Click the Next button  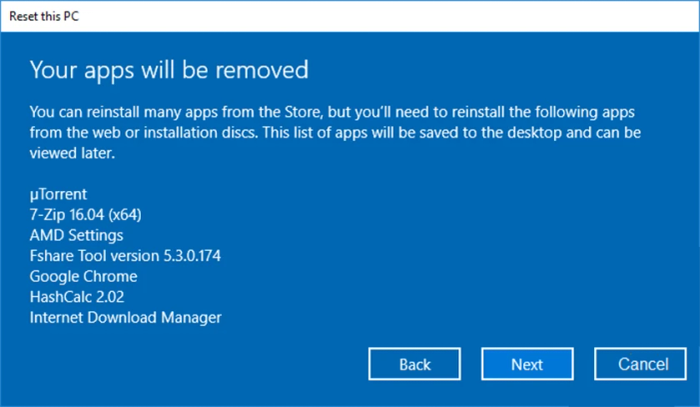pos(527,364)
